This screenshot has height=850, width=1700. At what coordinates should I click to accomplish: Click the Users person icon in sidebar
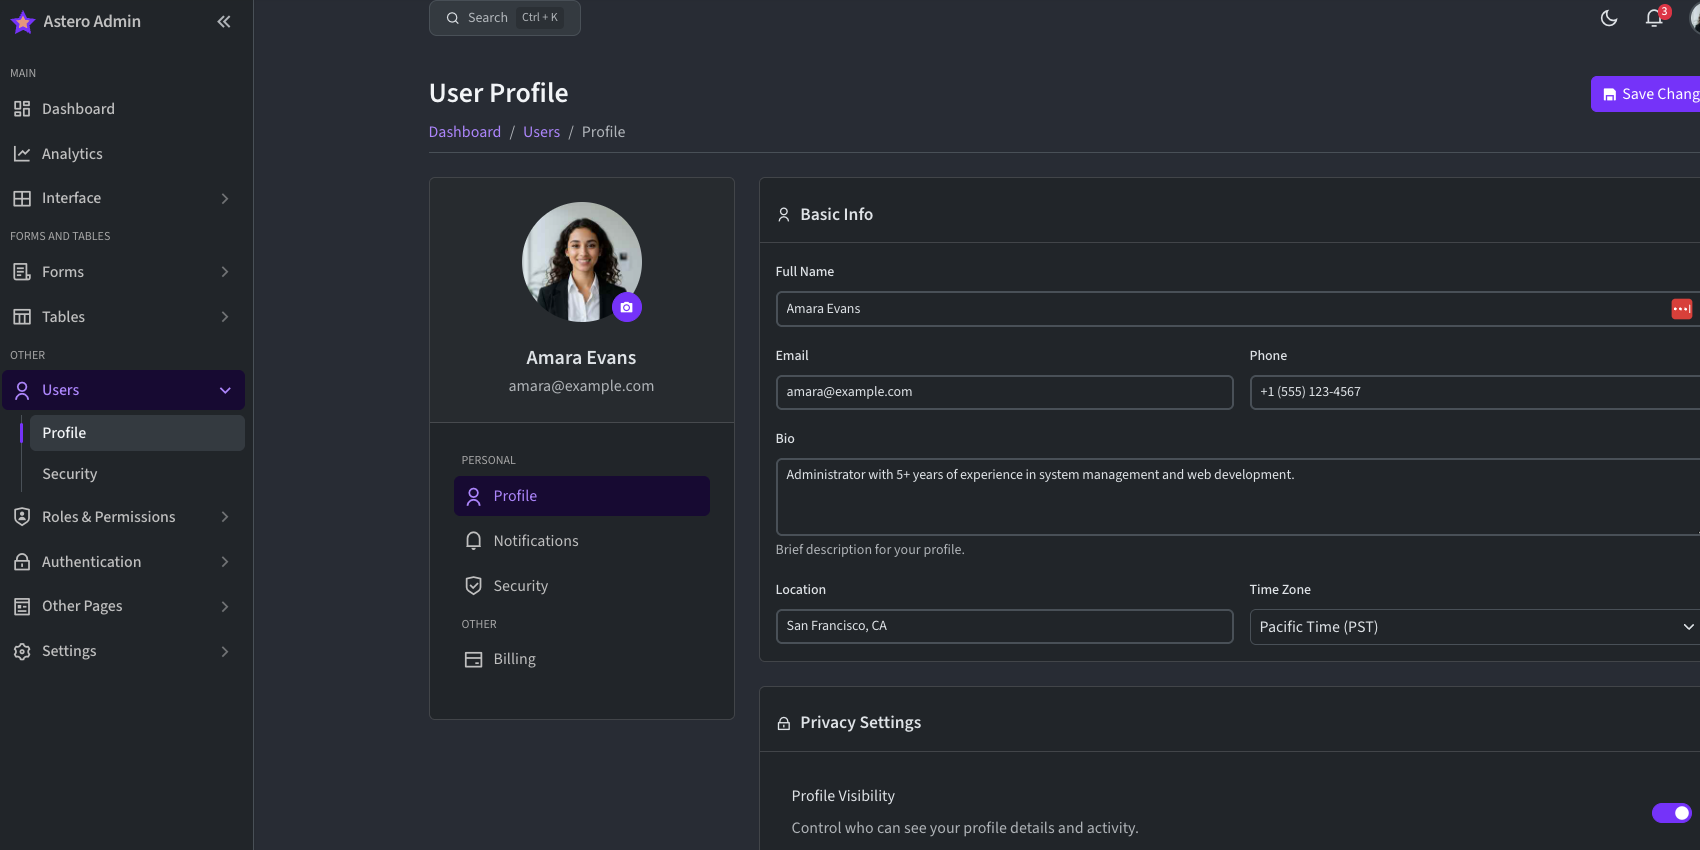click(22, 390)
